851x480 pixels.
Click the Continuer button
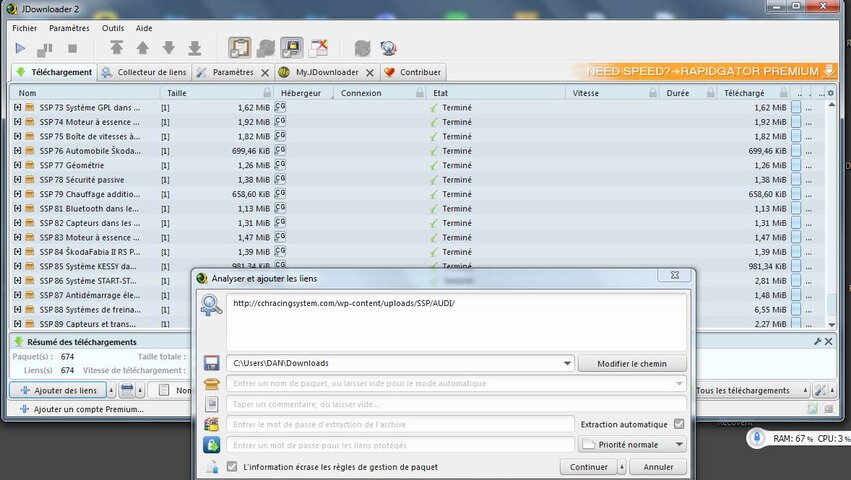click(589, 467)
